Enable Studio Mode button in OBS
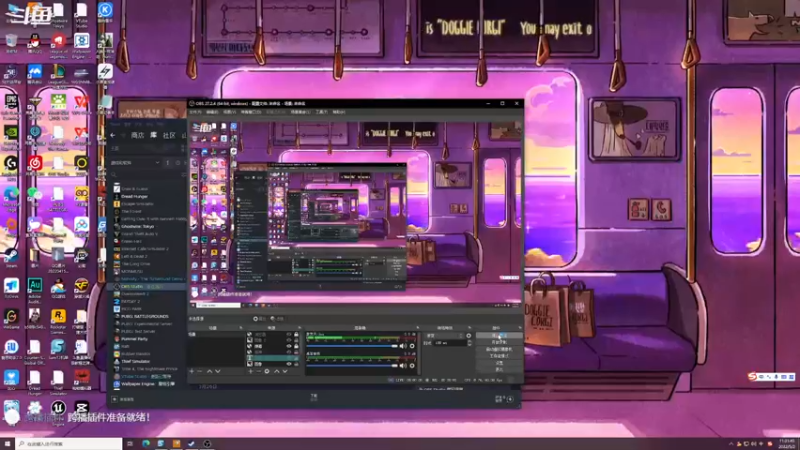 (x=499, y=356)
